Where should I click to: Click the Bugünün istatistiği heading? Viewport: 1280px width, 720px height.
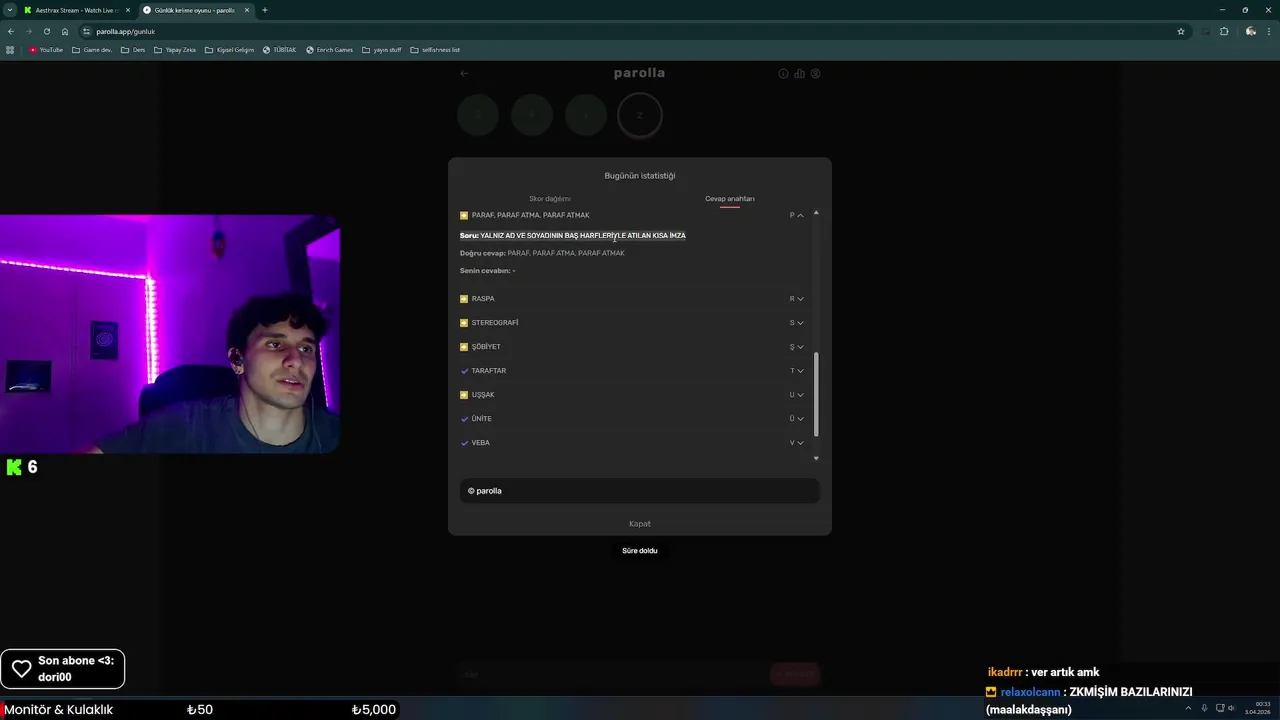point(640,176)
